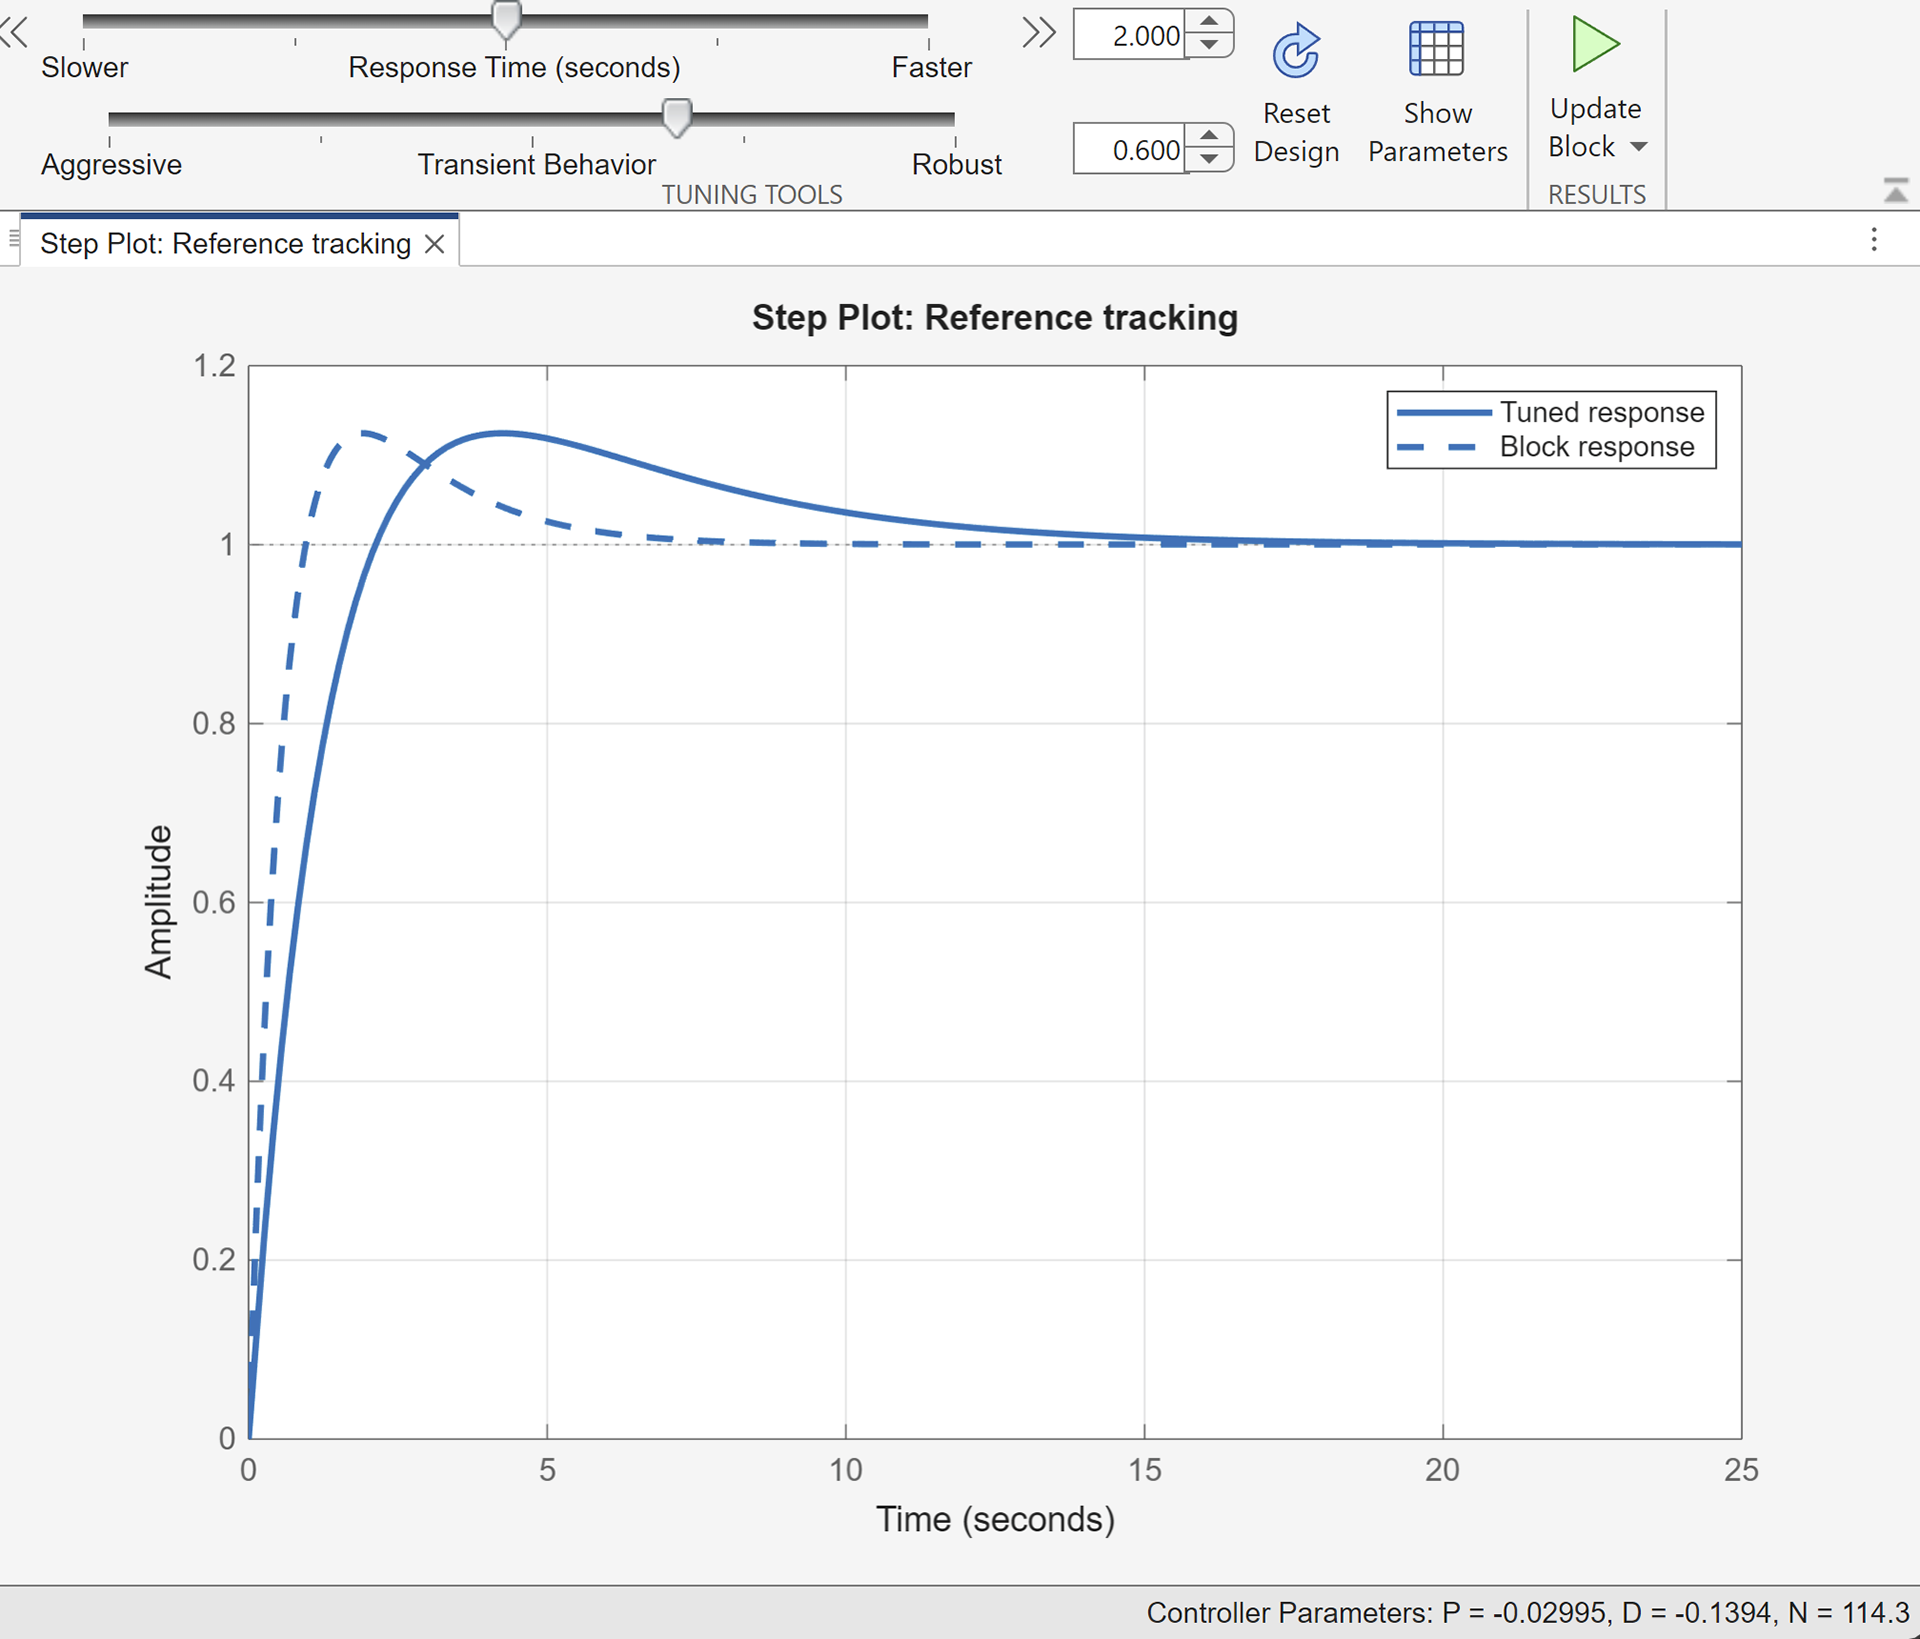Click the plot title Step Plot: Reference tracking

pos(995,318)
